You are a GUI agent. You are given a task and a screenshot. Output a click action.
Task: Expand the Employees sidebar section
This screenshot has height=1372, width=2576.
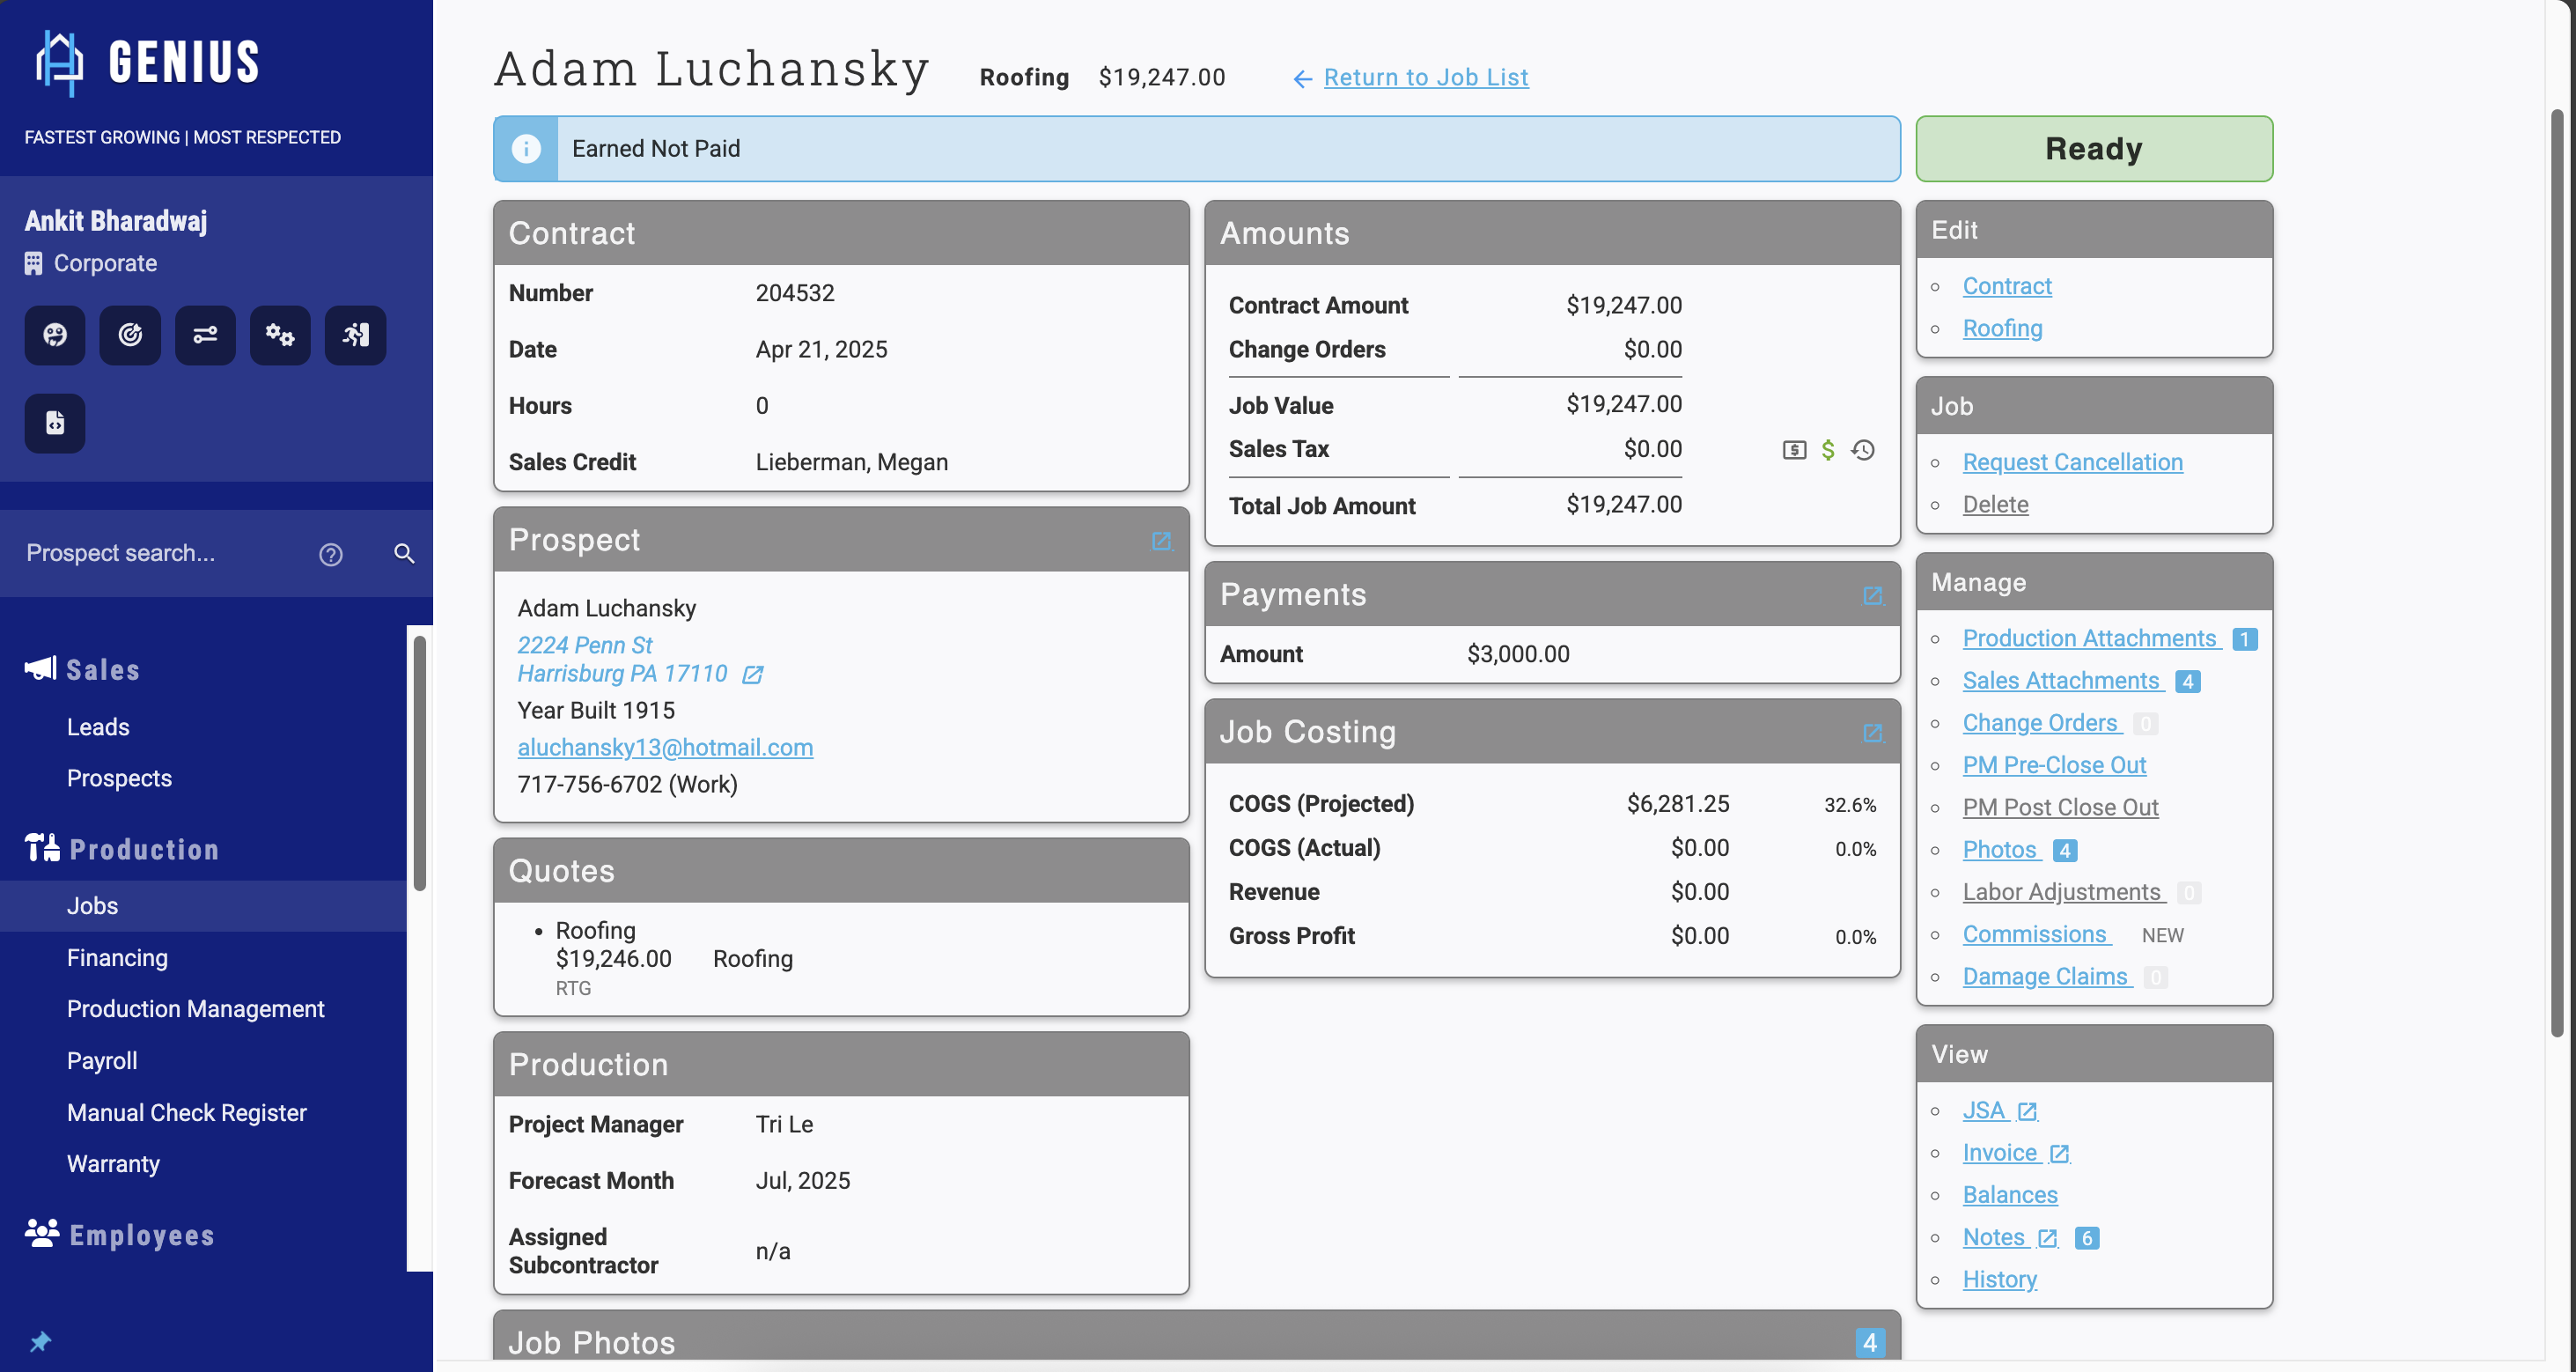141,1235
